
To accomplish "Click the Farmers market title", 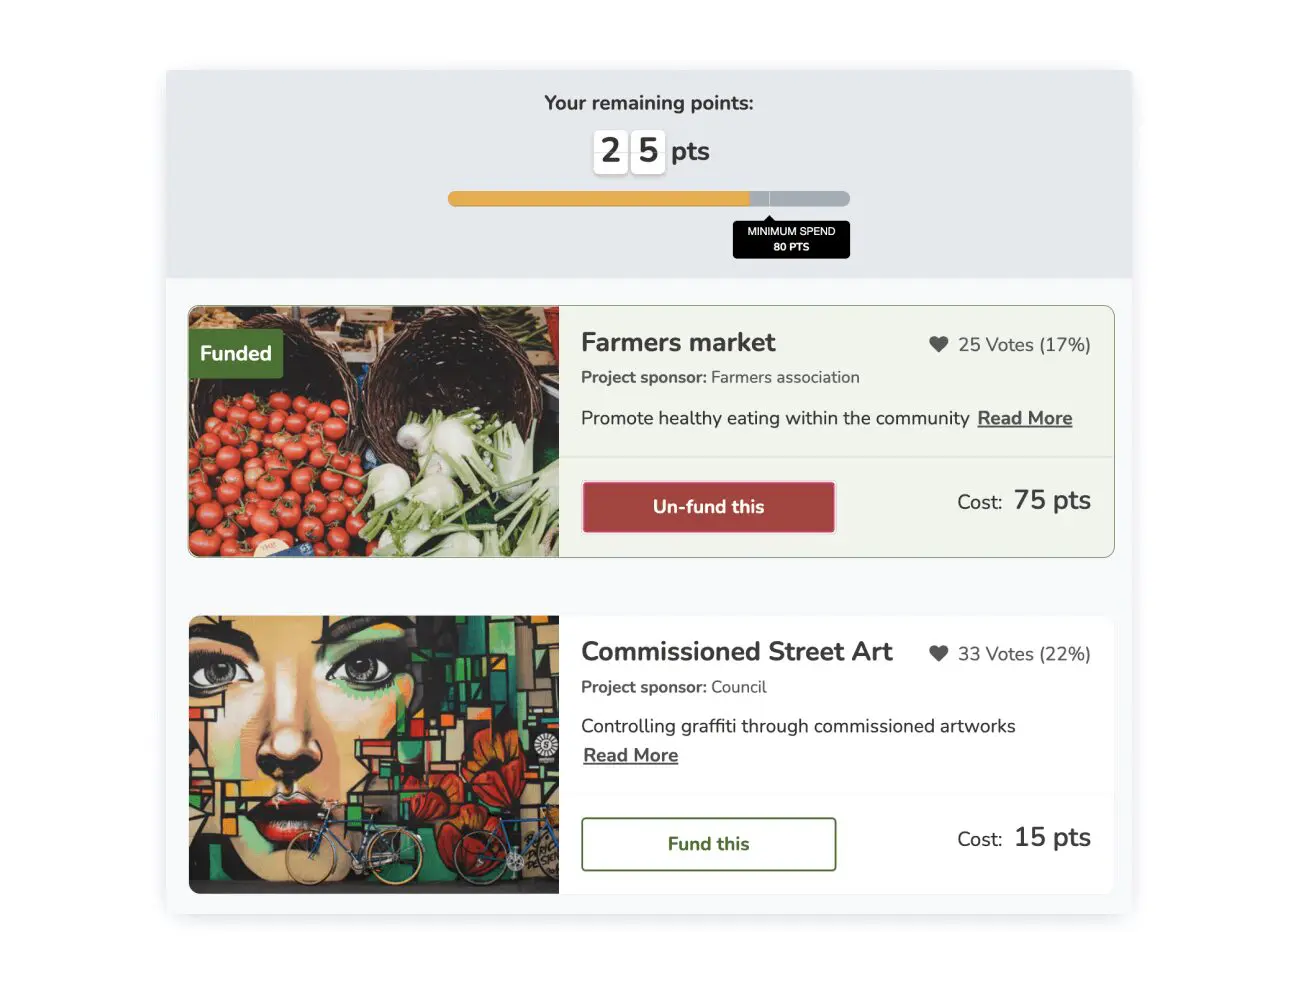I will pyautogui.click(x=678, y=342).
